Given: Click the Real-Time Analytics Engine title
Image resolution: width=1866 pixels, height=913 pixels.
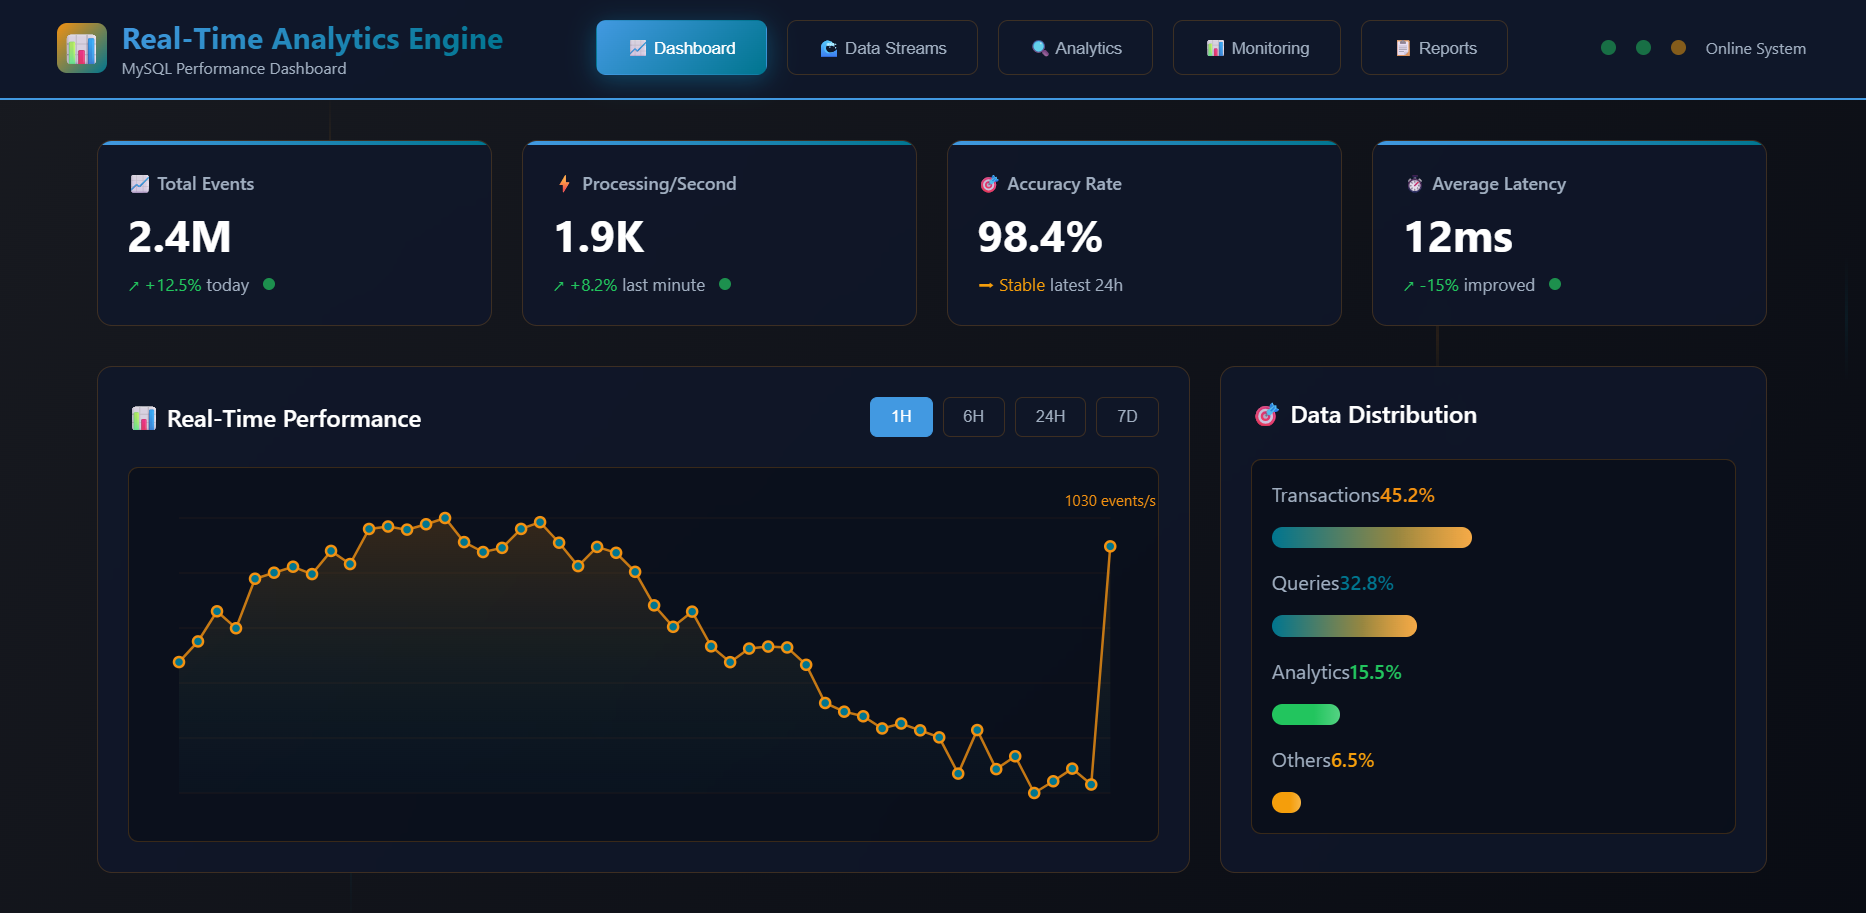Looking at the screenshot, I should click(312, 39).
